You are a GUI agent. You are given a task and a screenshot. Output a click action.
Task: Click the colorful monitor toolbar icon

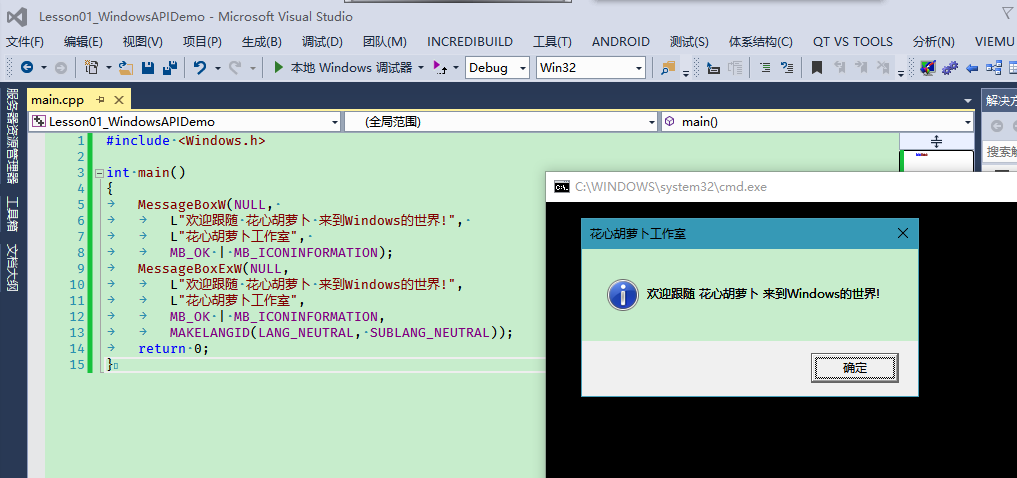pos(928,67)
